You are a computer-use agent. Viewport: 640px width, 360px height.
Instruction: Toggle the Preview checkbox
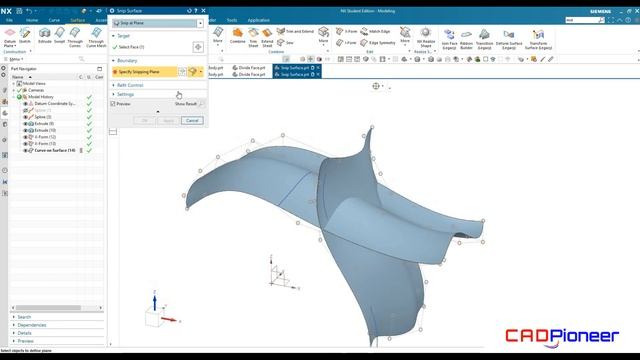pos(113,104)
